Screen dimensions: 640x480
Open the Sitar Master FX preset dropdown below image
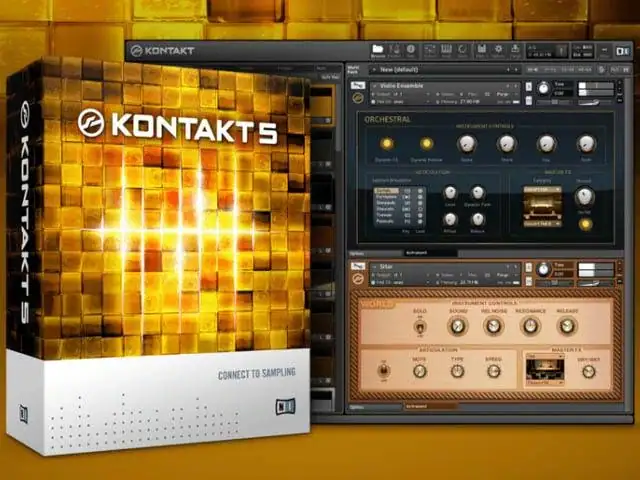coord(545,383)
